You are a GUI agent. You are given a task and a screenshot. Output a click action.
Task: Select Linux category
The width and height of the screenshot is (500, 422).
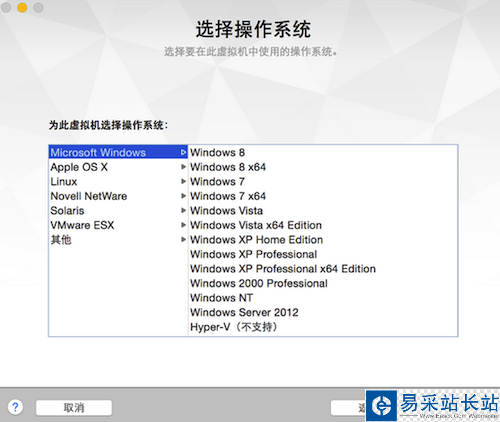click(x=118, y=182)
